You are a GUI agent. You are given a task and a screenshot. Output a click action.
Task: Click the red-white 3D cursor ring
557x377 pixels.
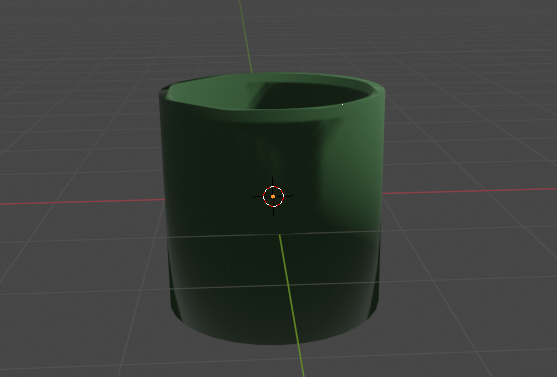point(274,196)
